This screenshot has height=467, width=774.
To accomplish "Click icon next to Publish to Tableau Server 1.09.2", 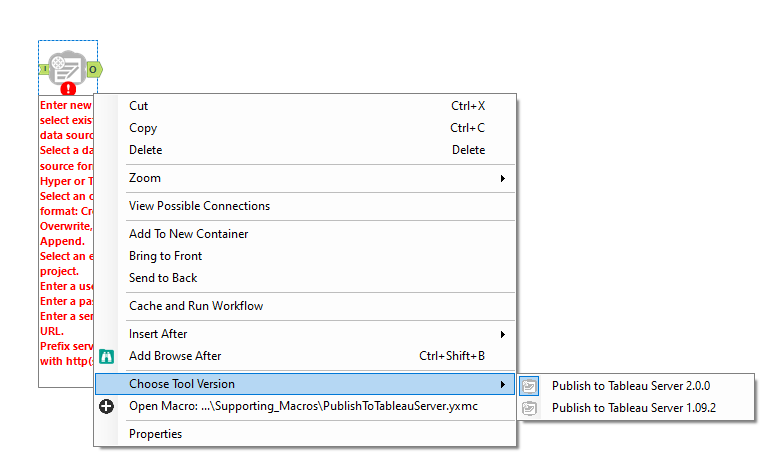I will tap(529, 408).
